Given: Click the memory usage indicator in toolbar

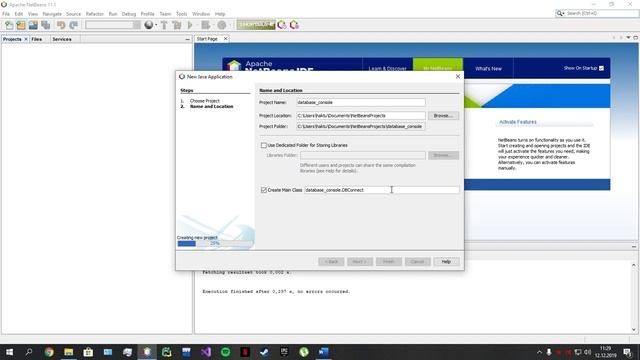Looking at the screenshot, I should click(x=256, y=25).
